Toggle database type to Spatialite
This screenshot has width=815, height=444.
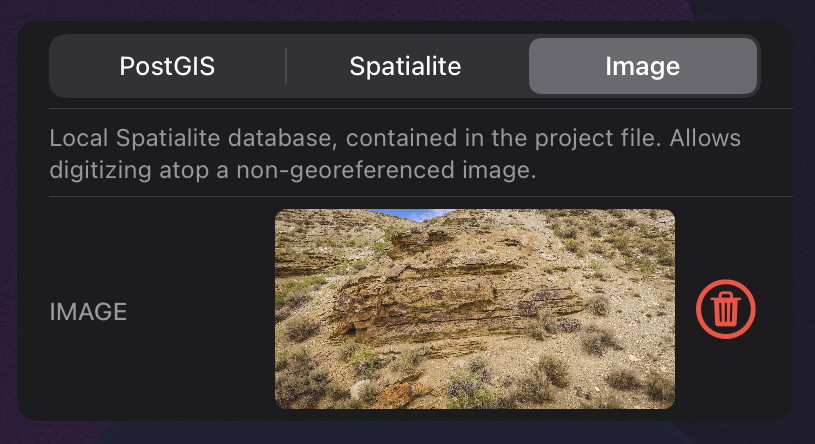point(405,67)
